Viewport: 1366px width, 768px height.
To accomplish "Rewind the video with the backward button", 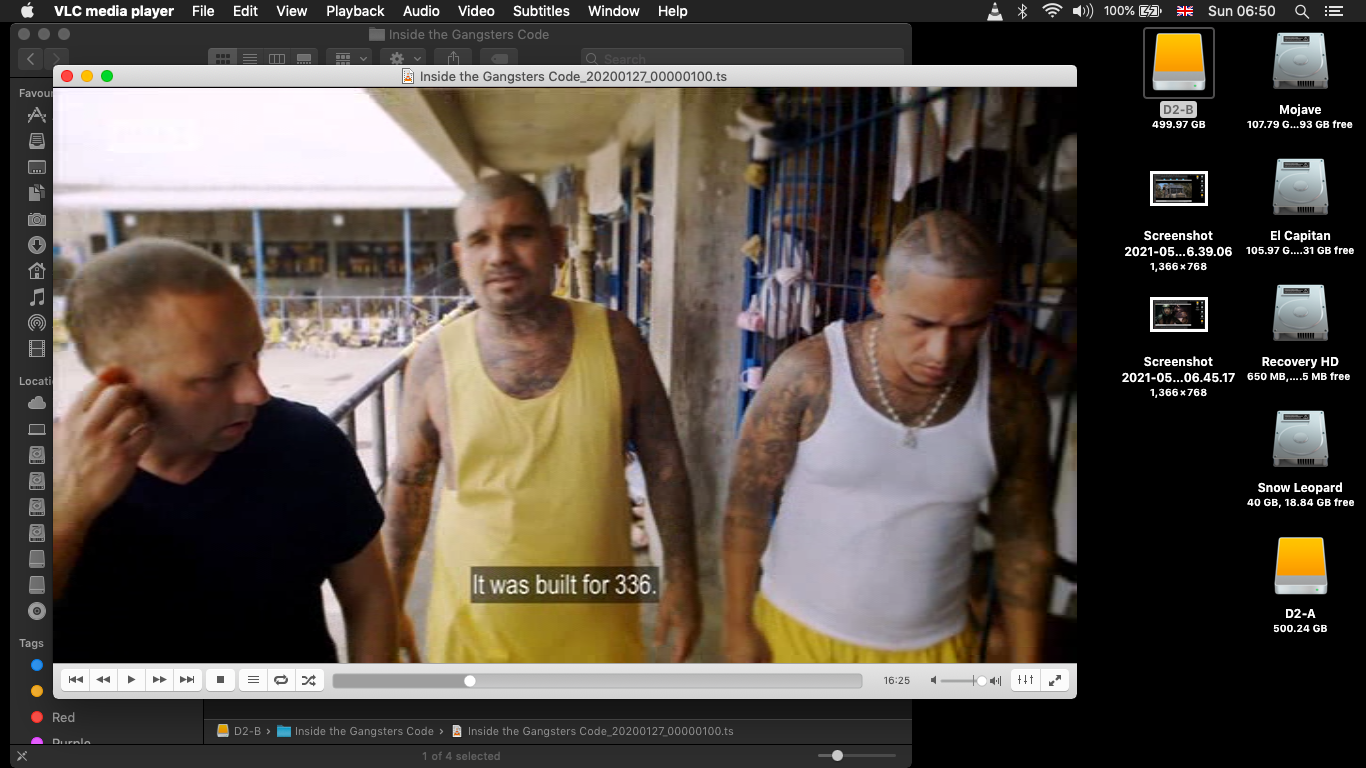I will pos(103,680).
